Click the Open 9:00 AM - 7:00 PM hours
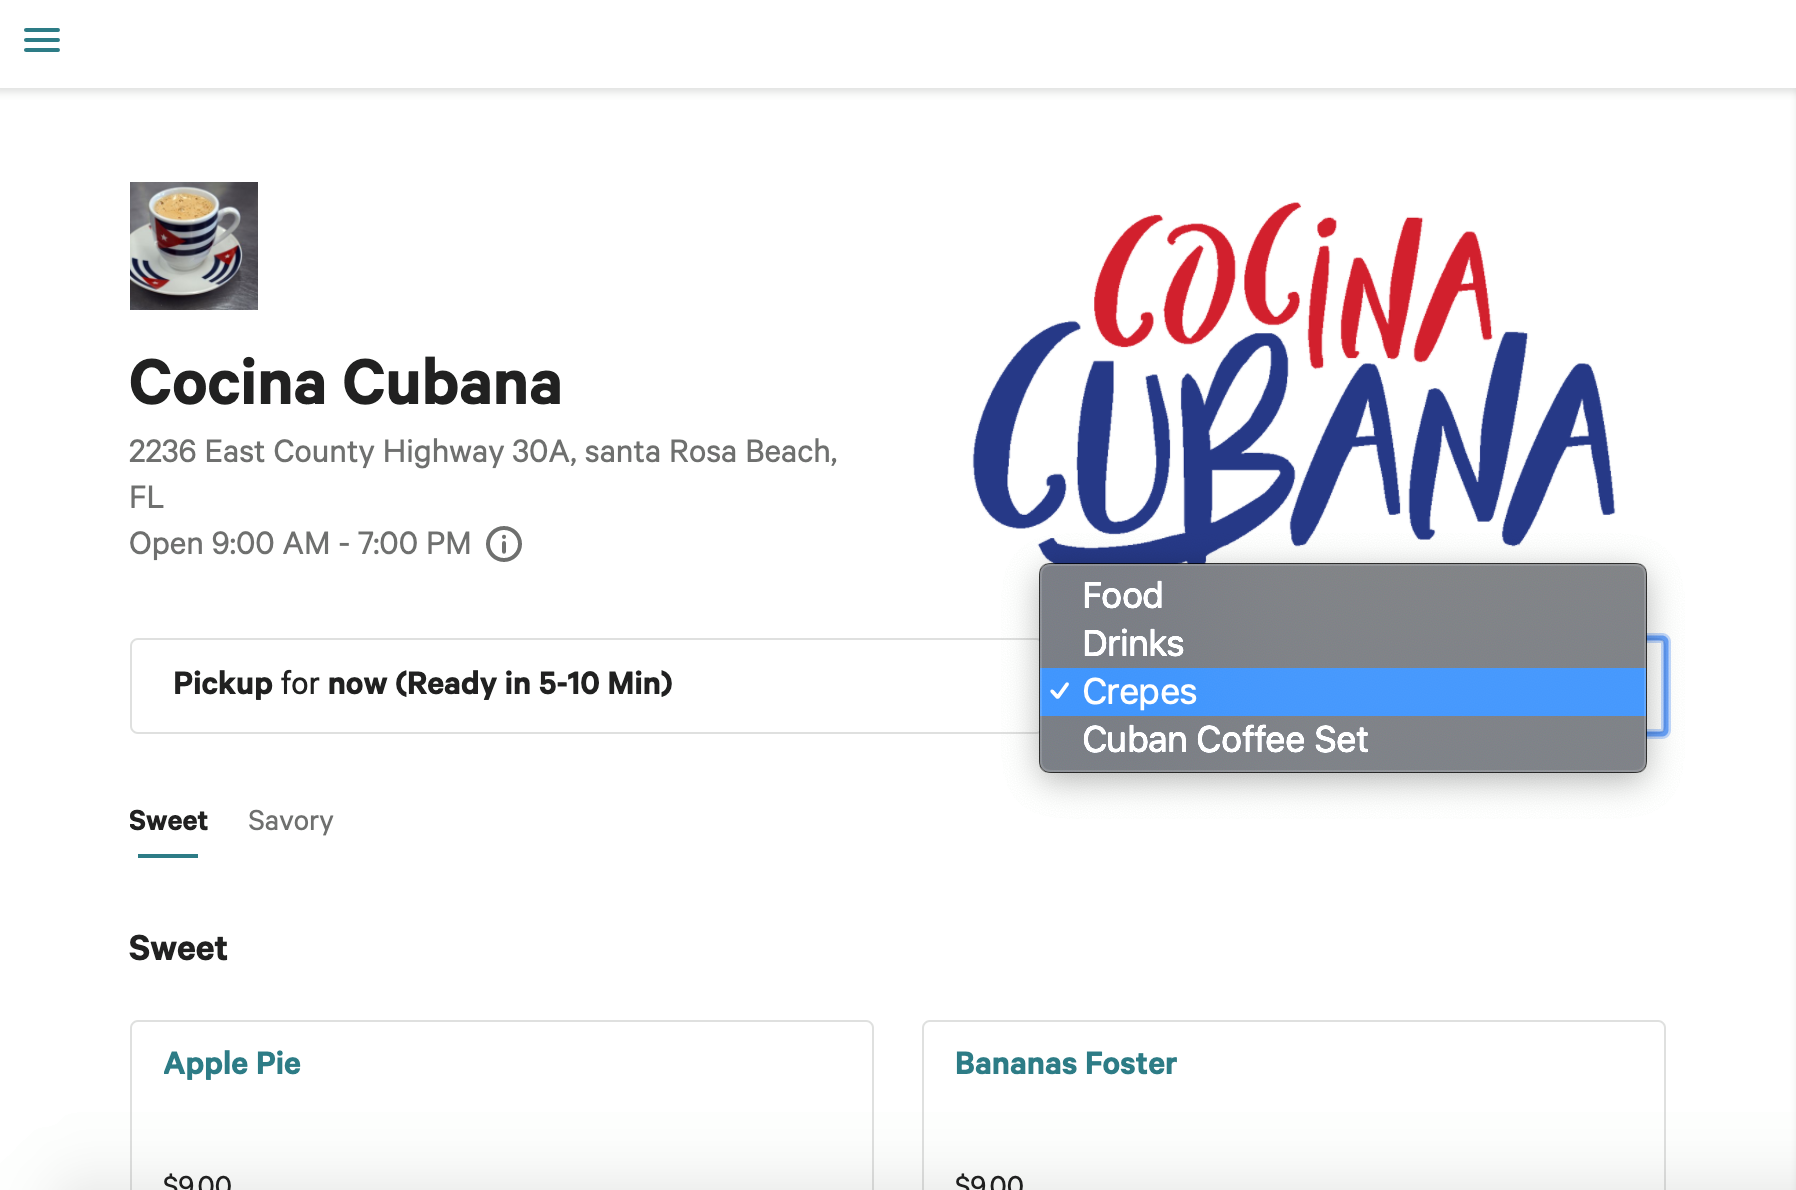The width and height of the screenshot is (1796, 1190). (x=300, y=543)
